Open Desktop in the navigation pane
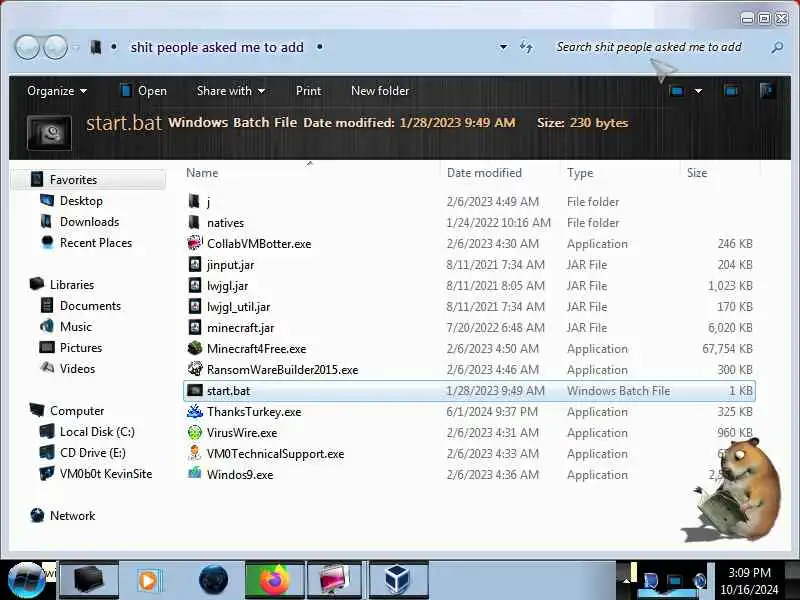 [81, 201]
